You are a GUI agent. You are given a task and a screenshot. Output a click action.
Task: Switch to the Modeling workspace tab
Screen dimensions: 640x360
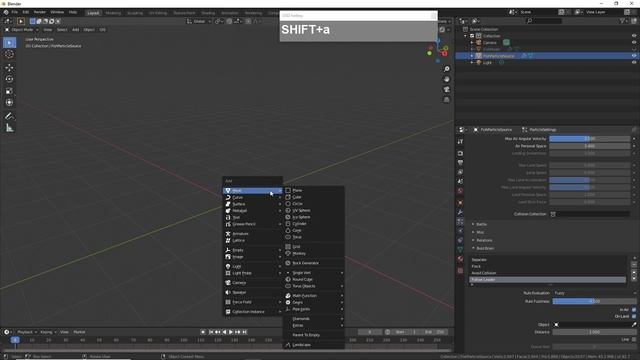pos(113,13)
